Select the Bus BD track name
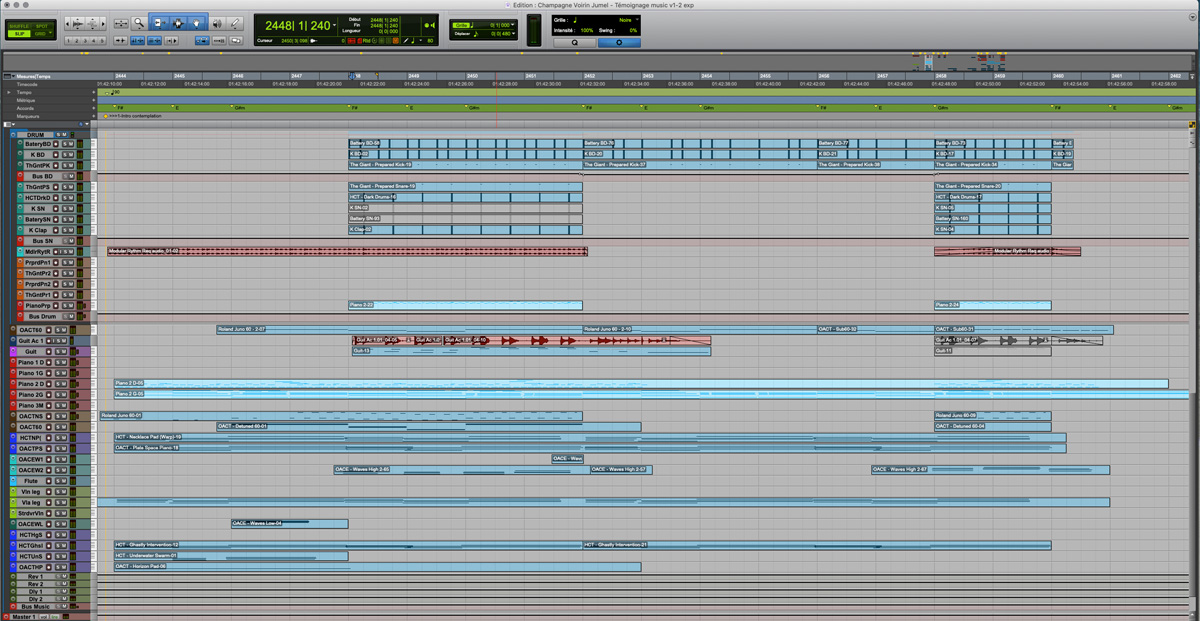The height and width of the screenshot is (621, 1200). (42, 176)
